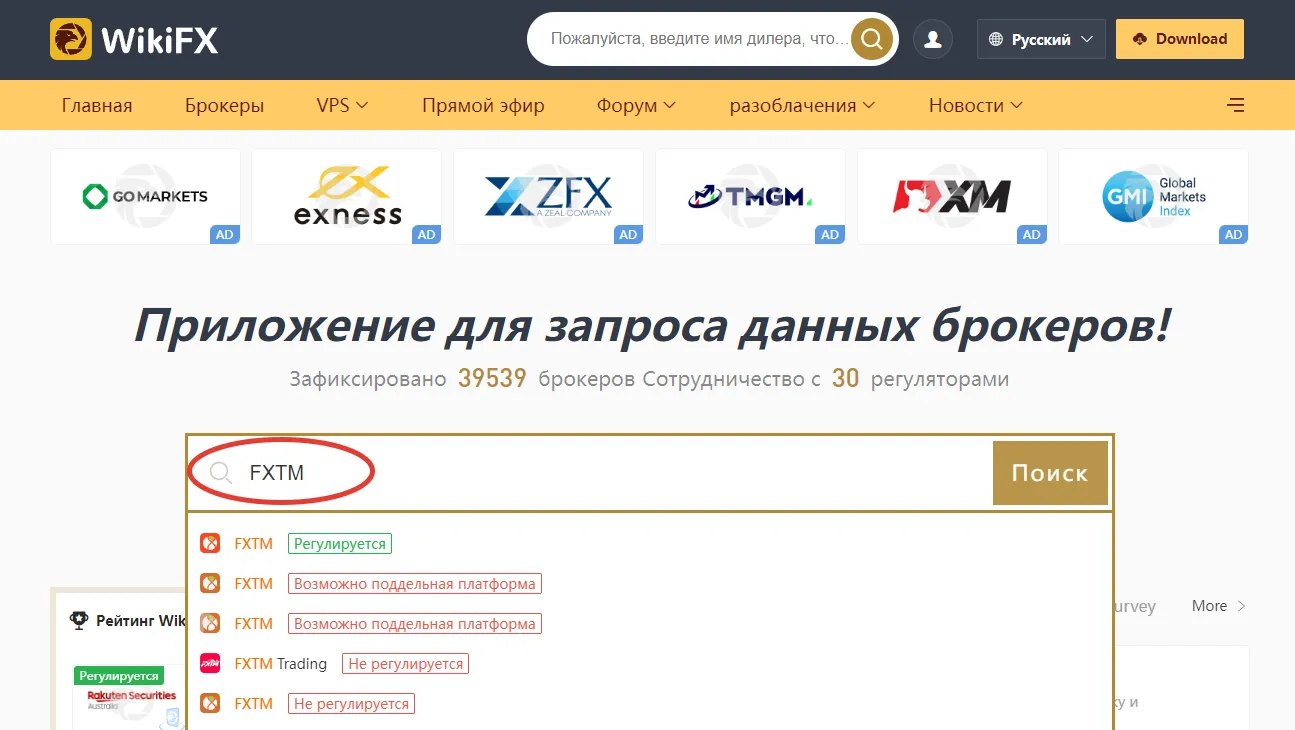Open the Exness ad banner

[347, 196]
